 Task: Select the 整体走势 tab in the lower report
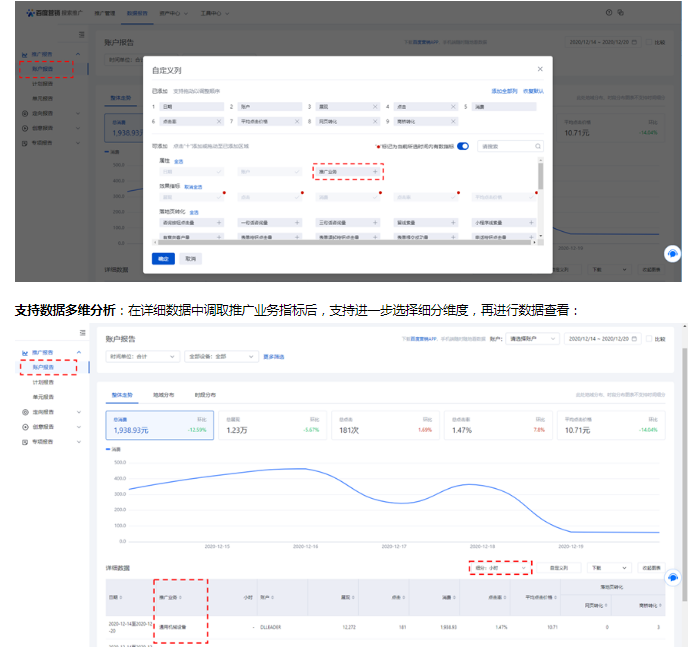click(122, 394)
